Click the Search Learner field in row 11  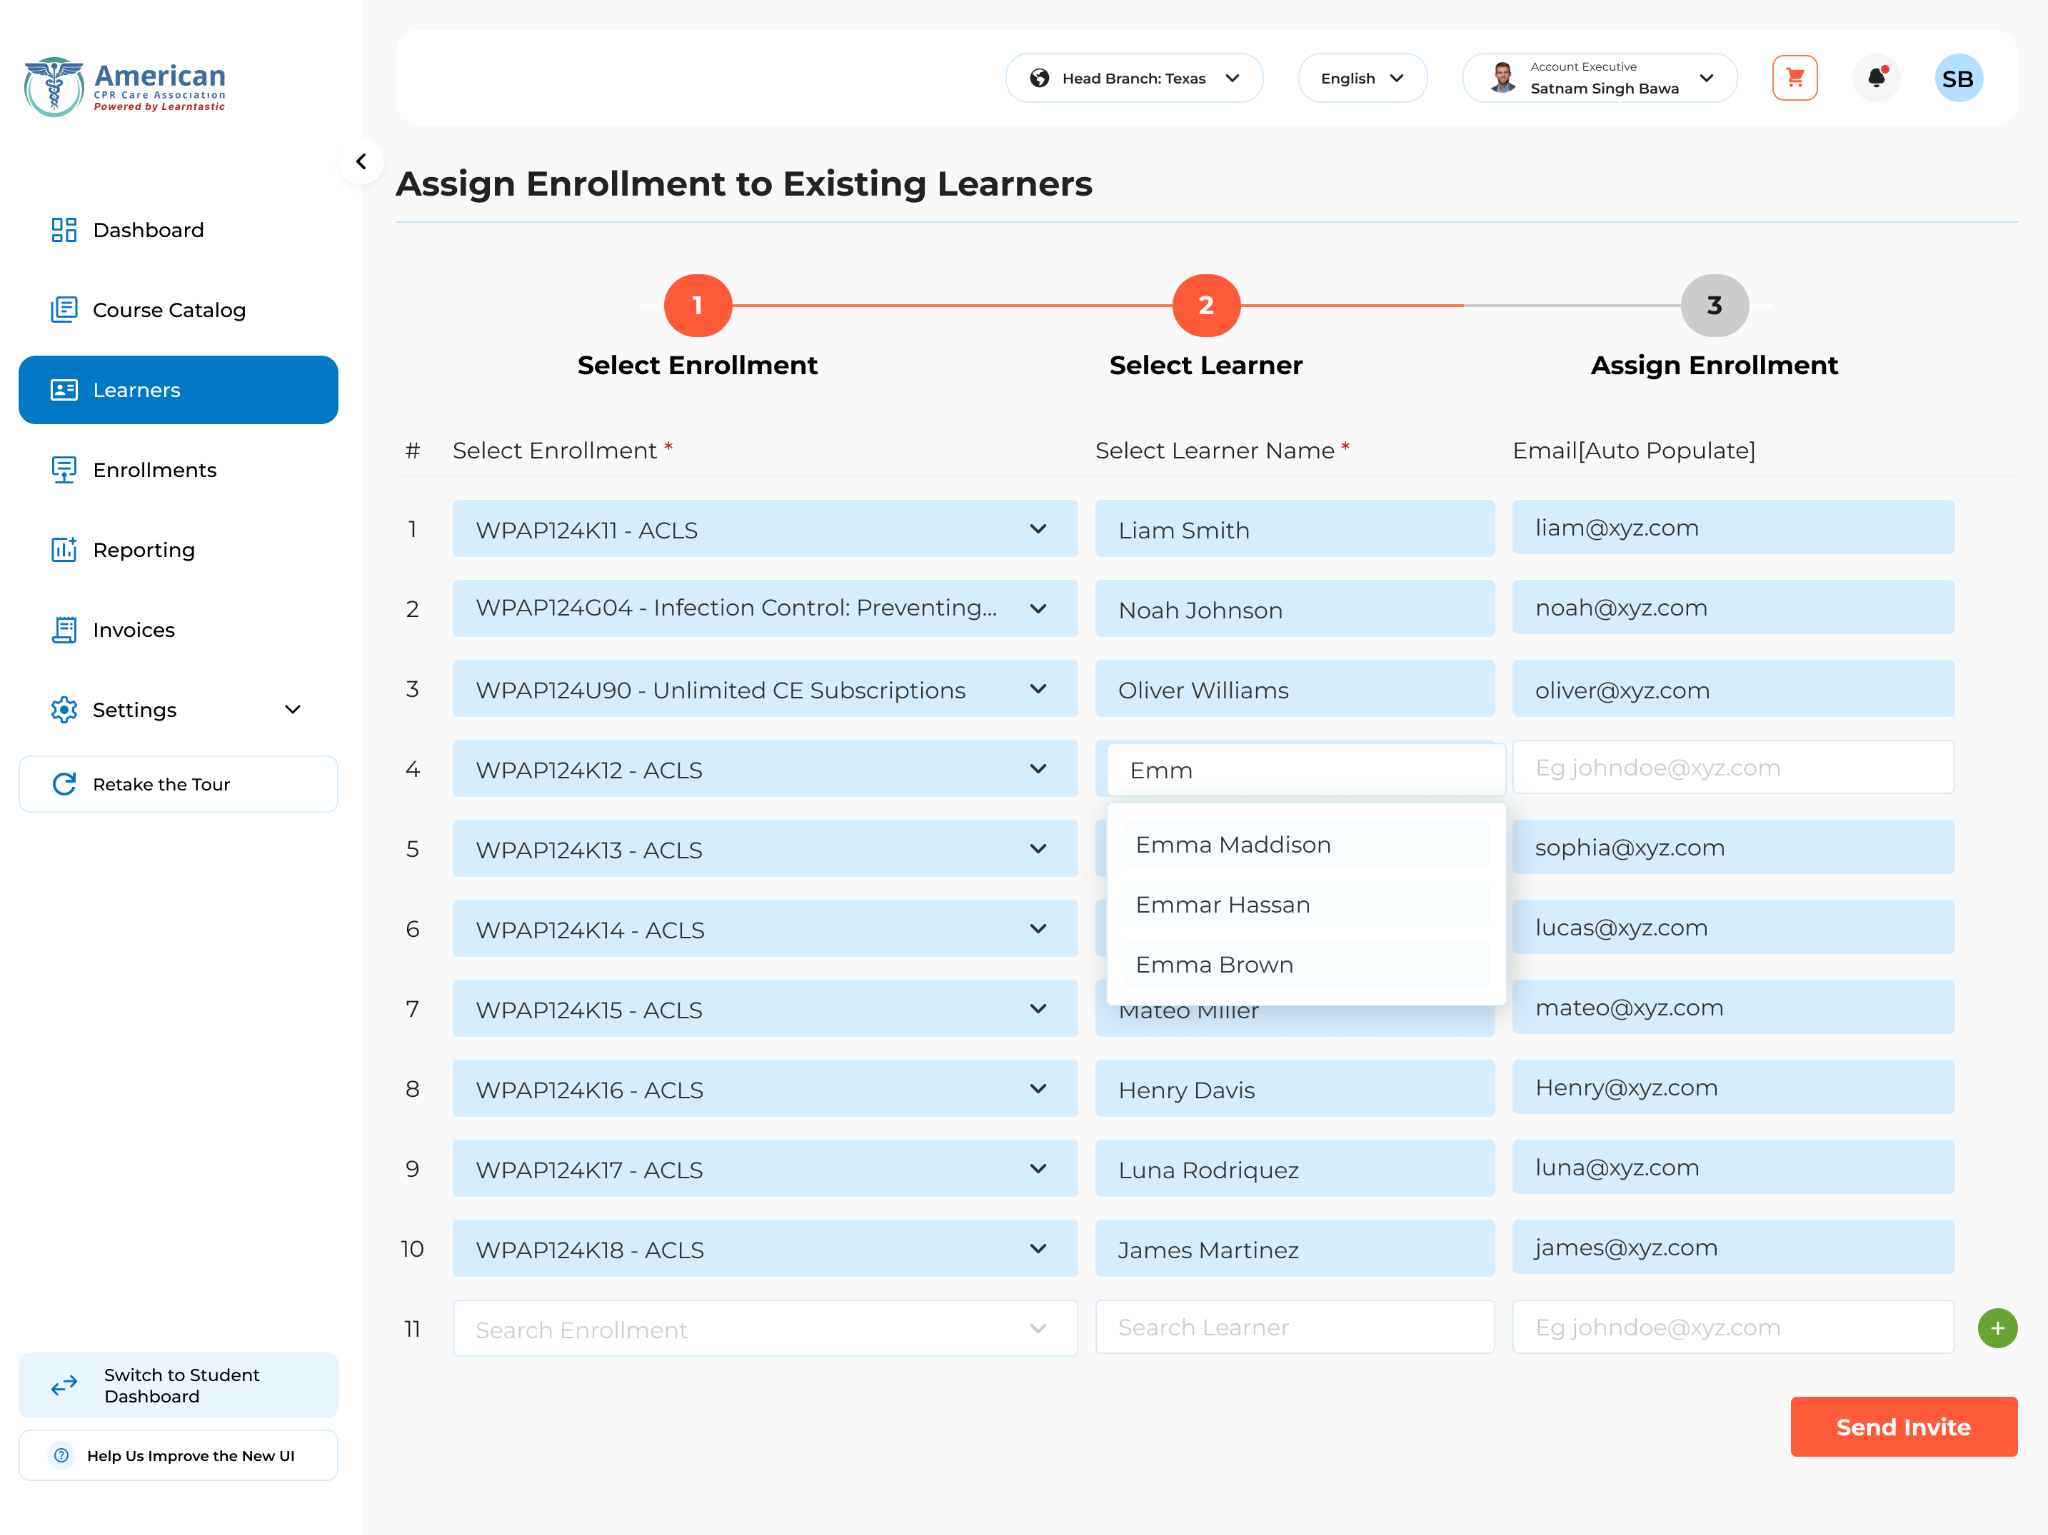tap(1295, 1328)
